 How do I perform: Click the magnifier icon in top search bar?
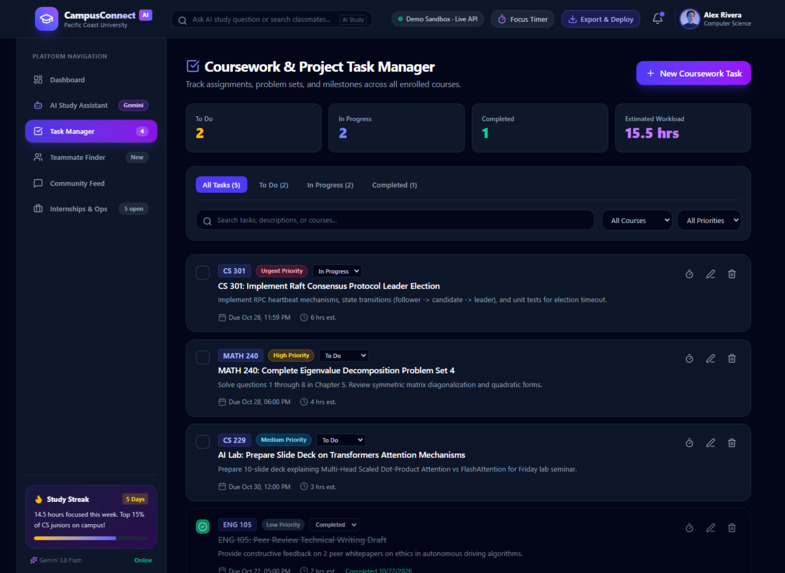(x=183, y=20)
